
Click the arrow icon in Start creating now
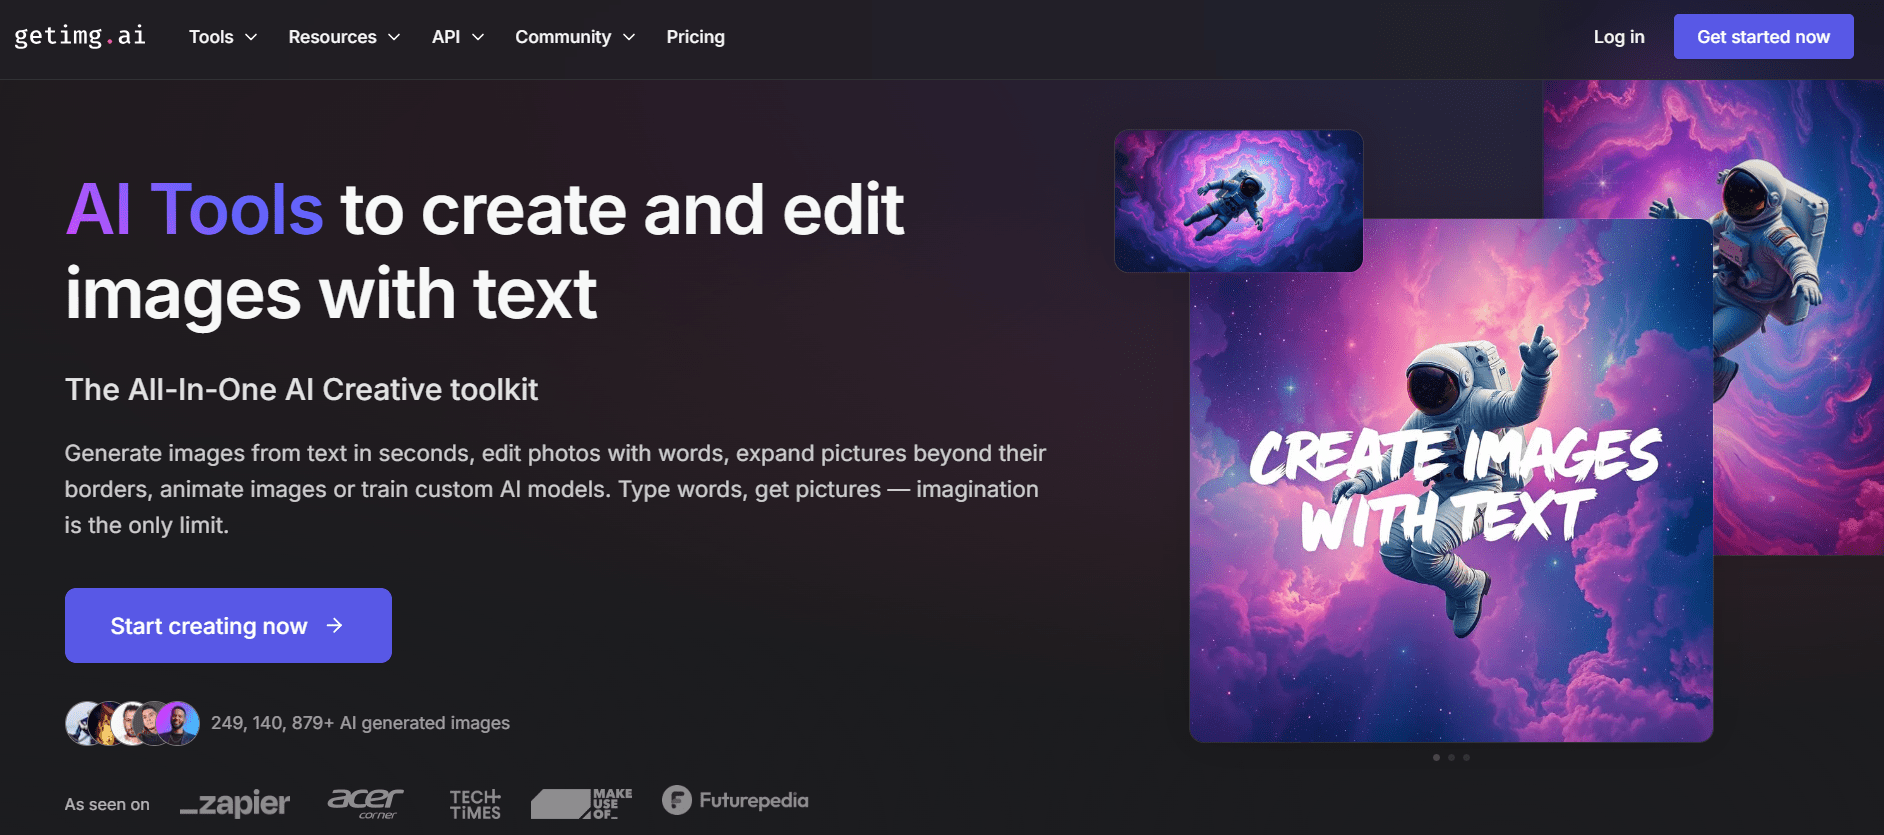point(335,625)
